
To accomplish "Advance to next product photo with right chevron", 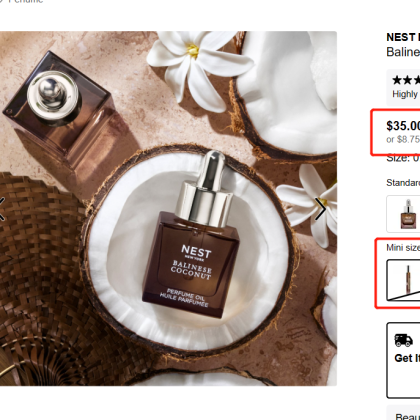I will click(x=320, y=209).
